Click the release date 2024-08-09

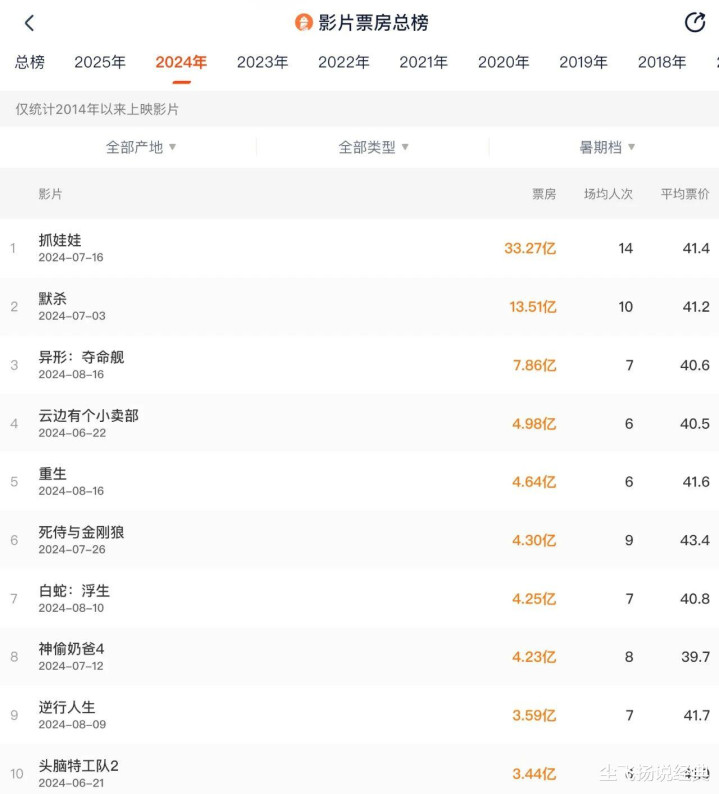(72, 725)
